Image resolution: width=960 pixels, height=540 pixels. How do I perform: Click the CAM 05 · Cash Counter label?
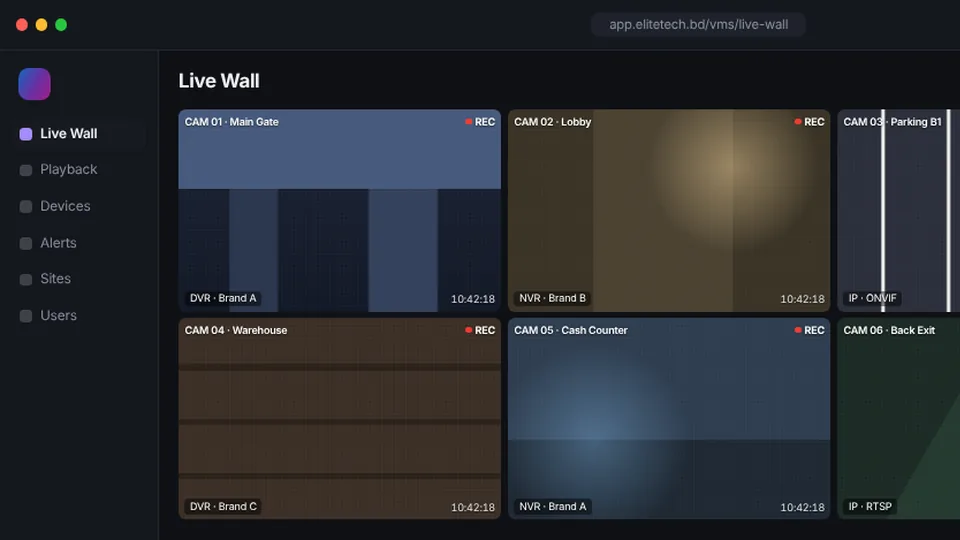point(571,330)
